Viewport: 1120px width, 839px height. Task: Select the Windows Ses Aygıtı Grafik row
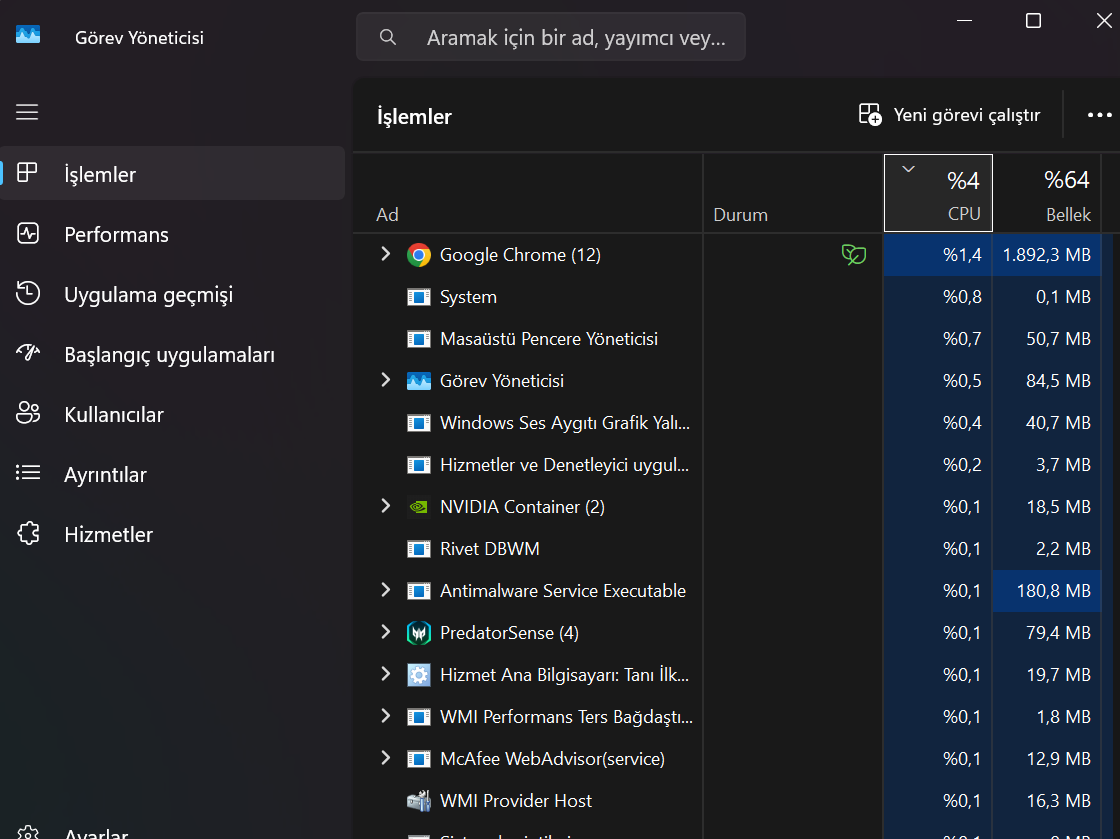click(x=727, y=423)
